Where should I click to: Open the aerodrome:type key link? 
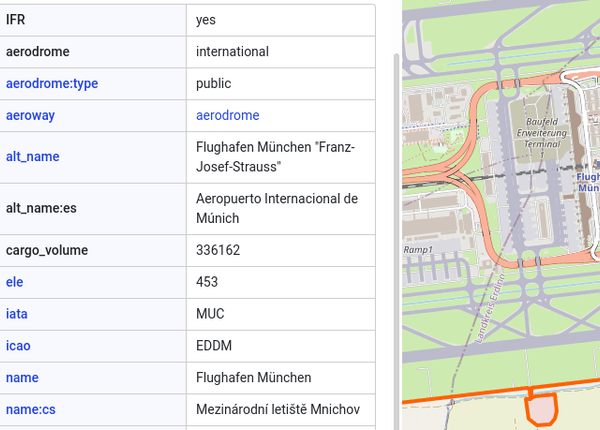52,83
